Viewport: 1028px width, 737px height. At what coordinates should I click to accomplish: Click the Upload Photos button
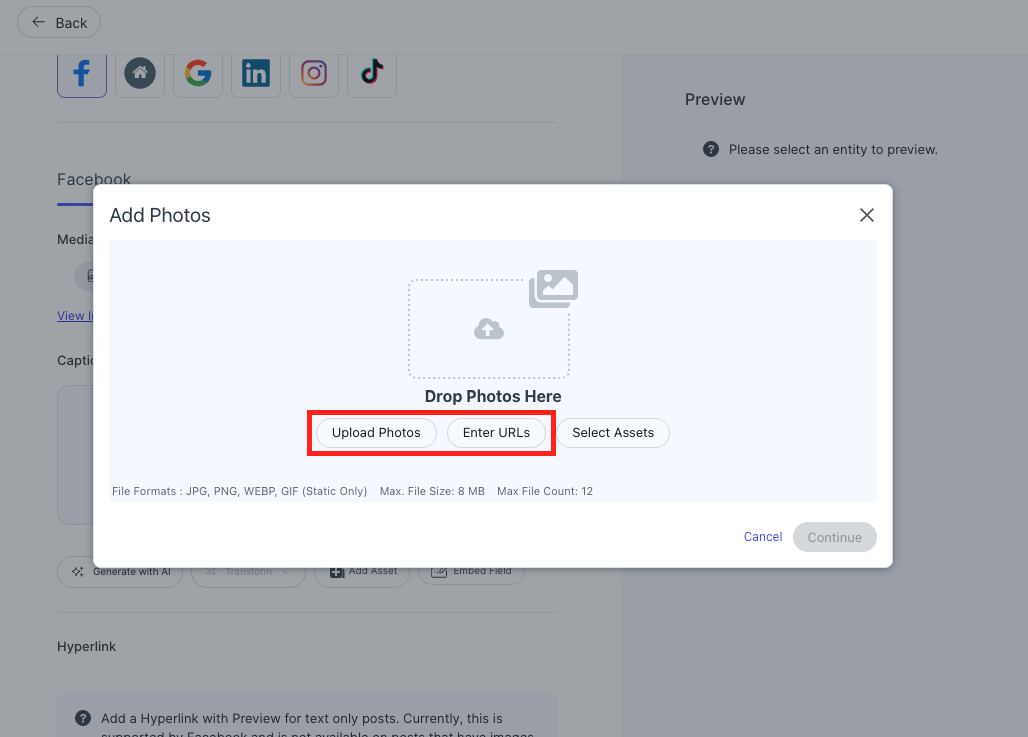click(376, 433)
